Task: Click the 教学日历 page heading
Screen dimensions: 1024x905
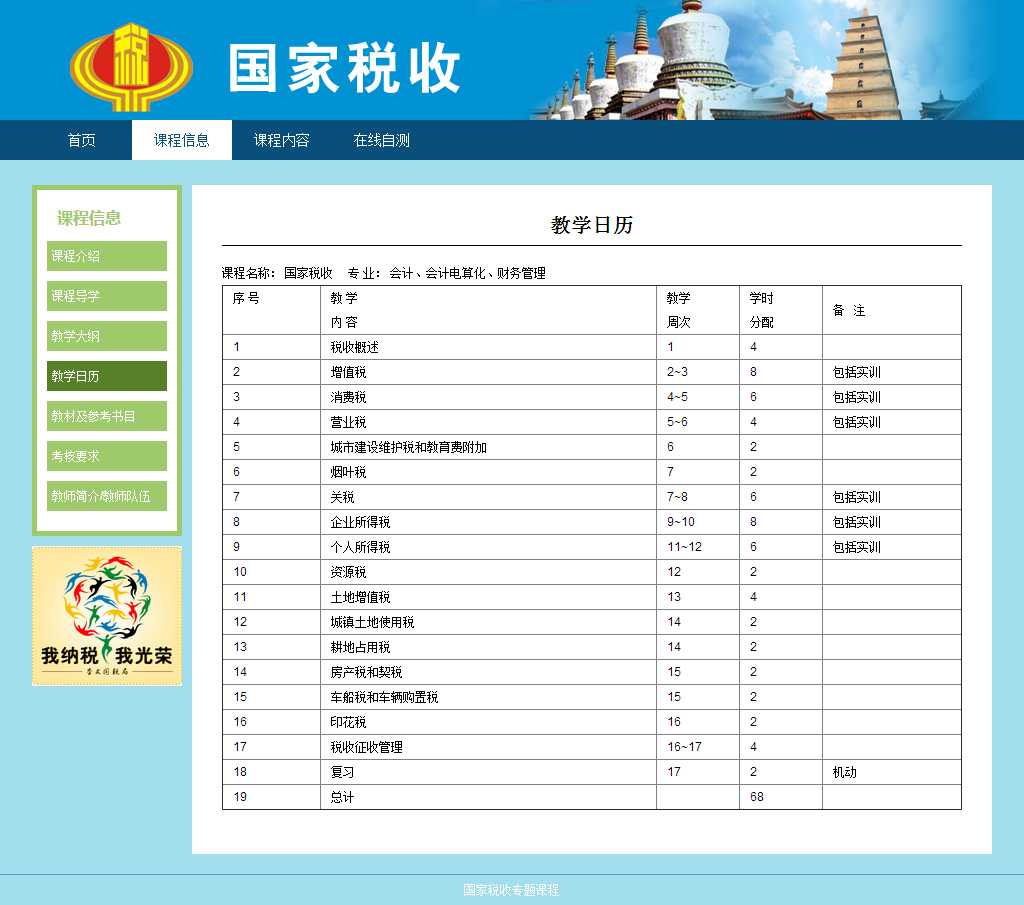Action: pyautogui.click(x=592, y=225)
